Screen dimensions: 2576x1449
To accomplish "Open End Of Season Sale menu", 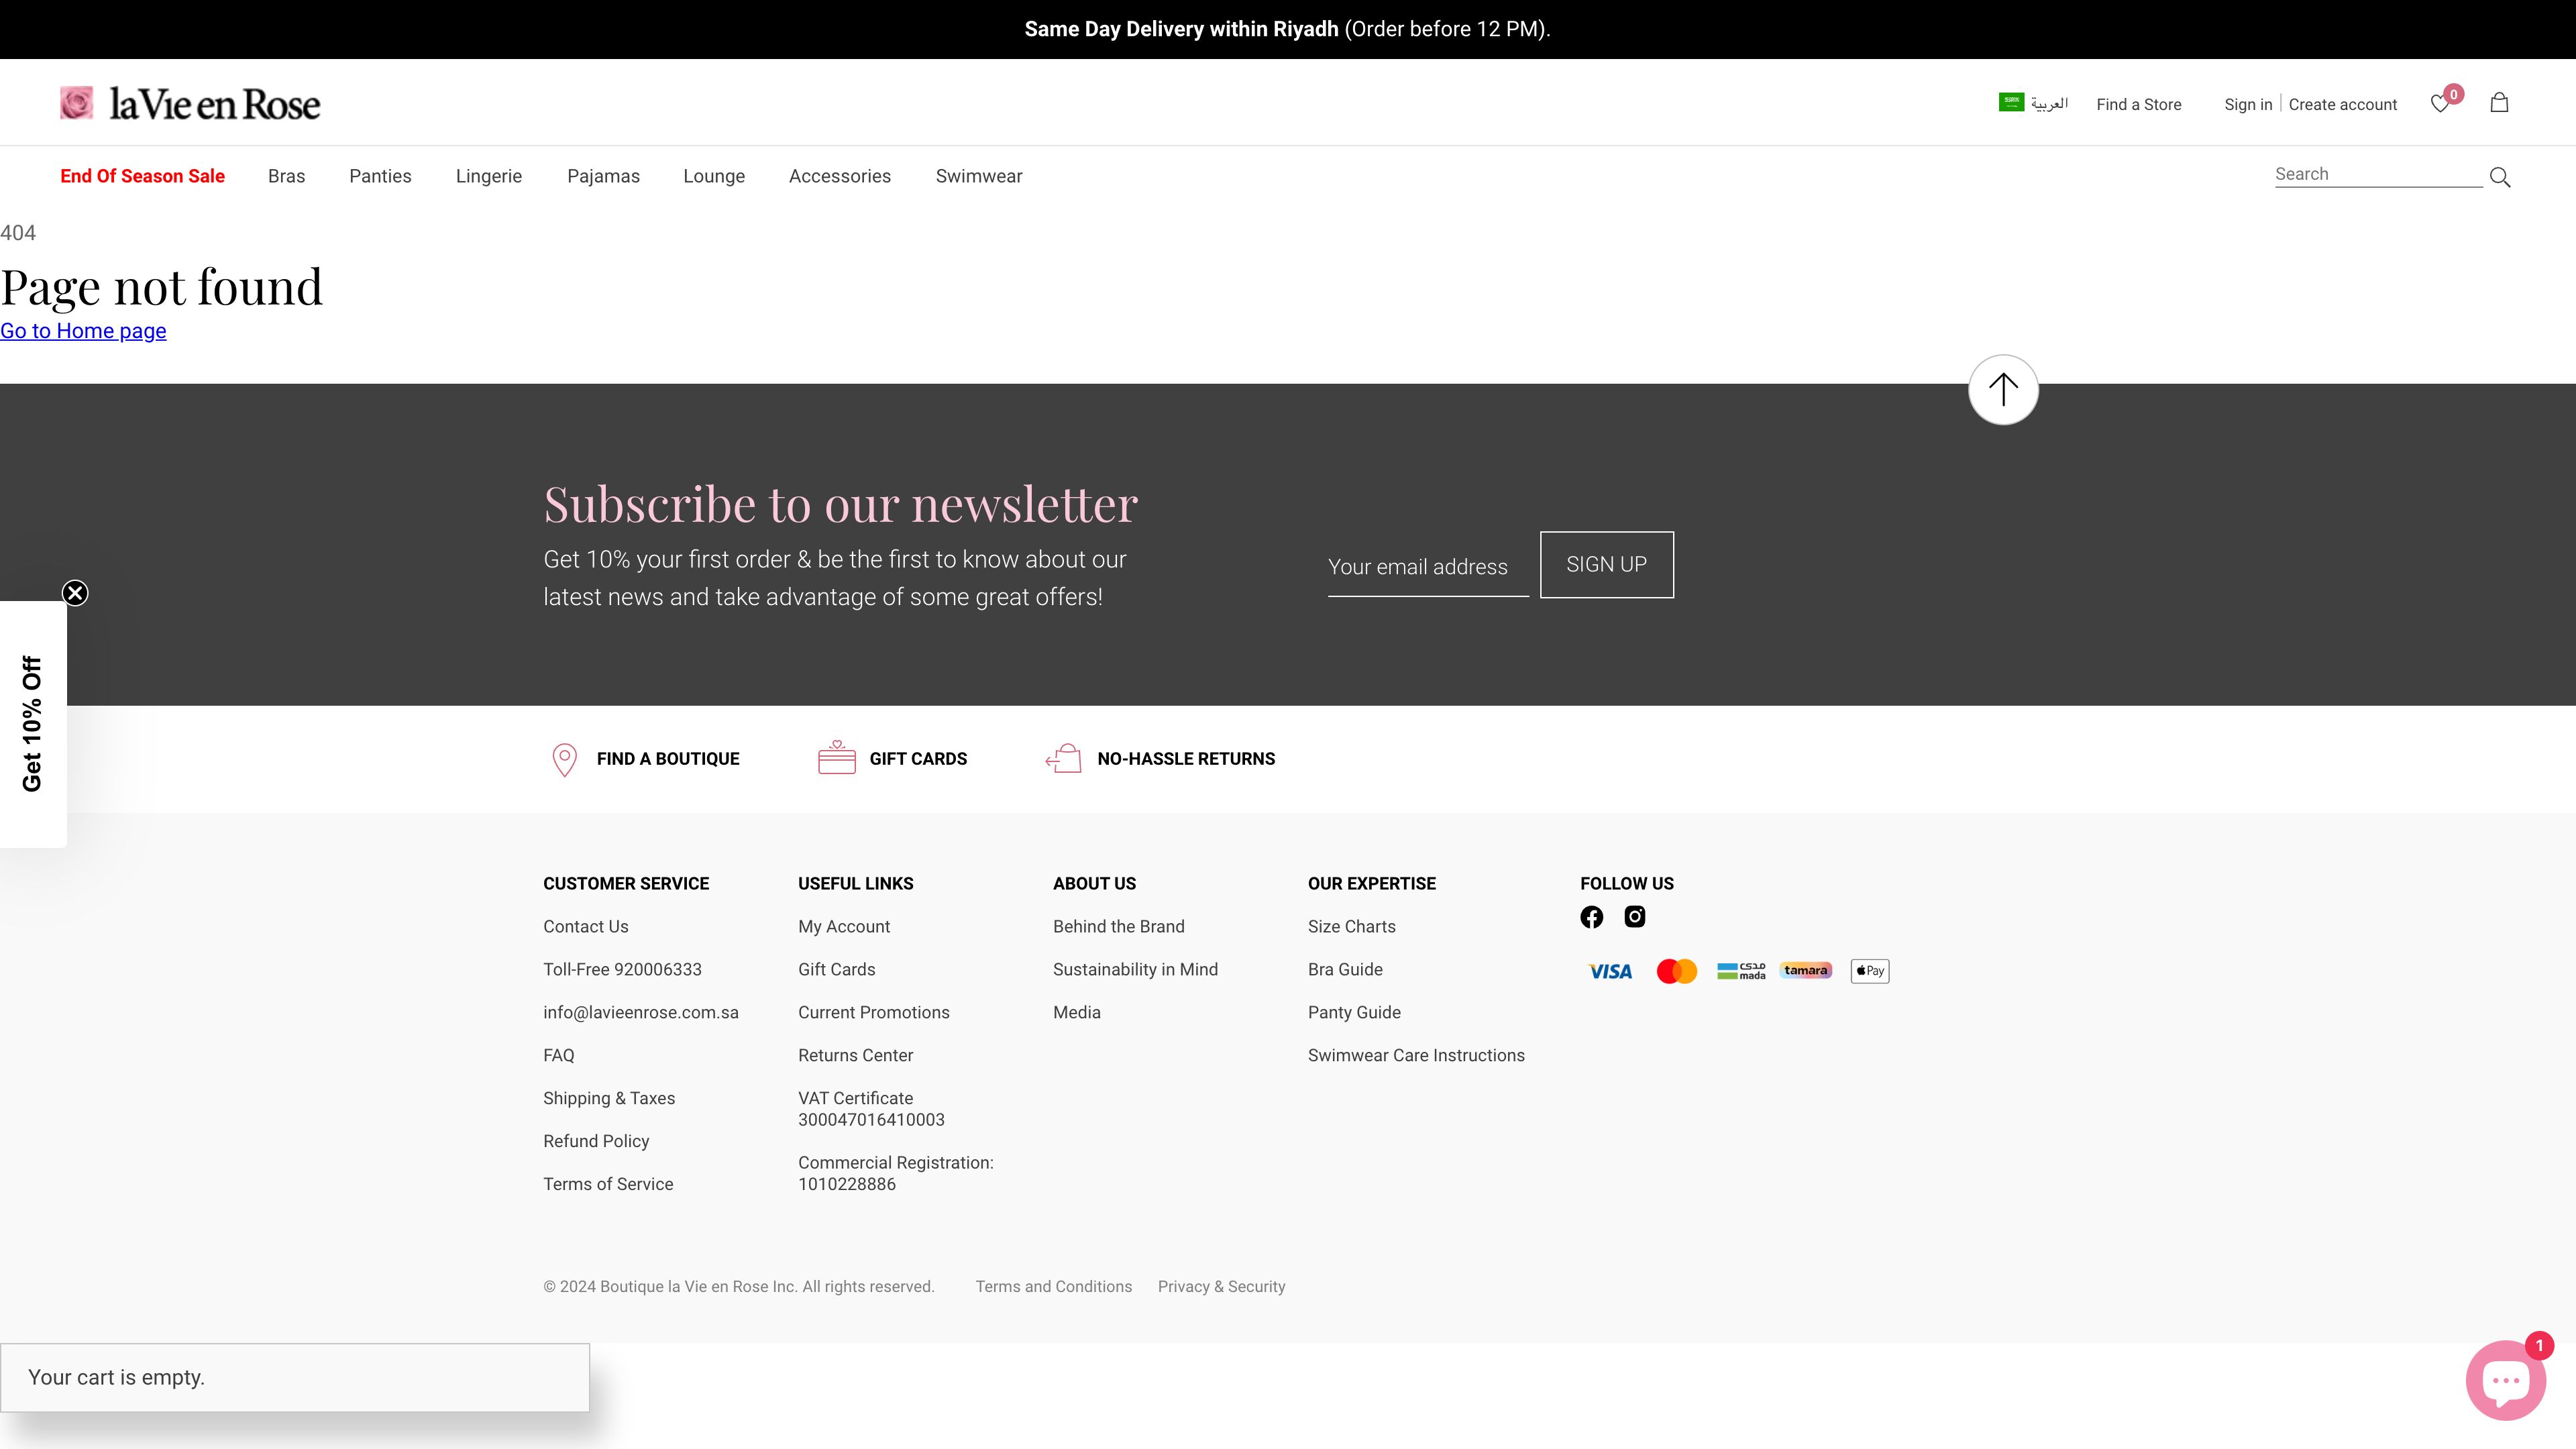I will [x=142, y=176].
